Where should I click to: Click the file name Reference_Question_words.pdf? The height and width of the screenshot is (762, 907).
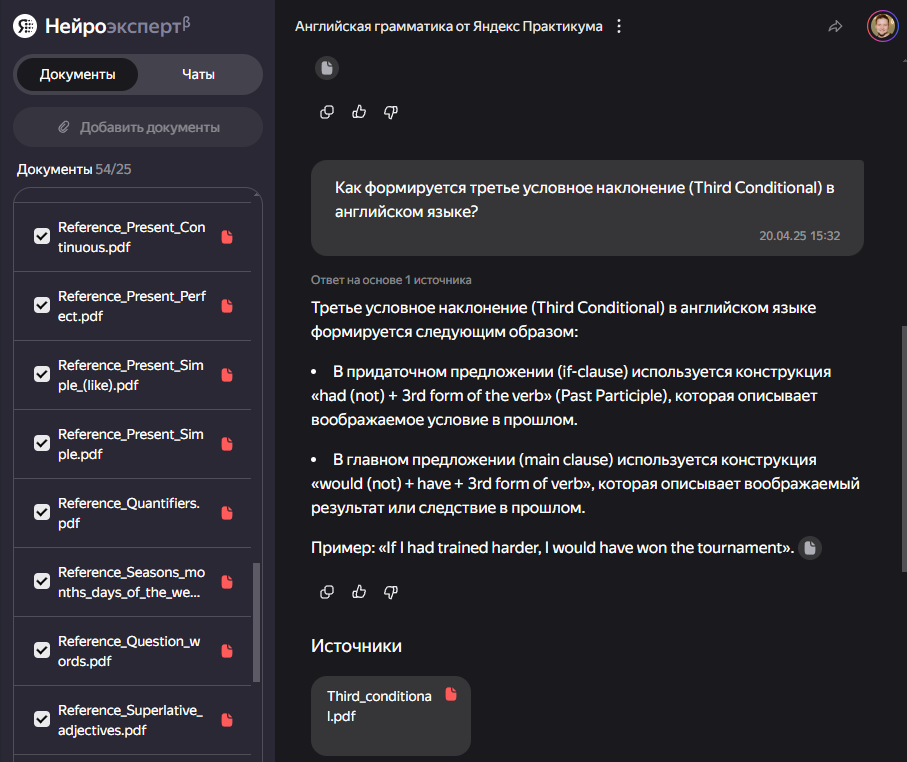pos(129,651)
